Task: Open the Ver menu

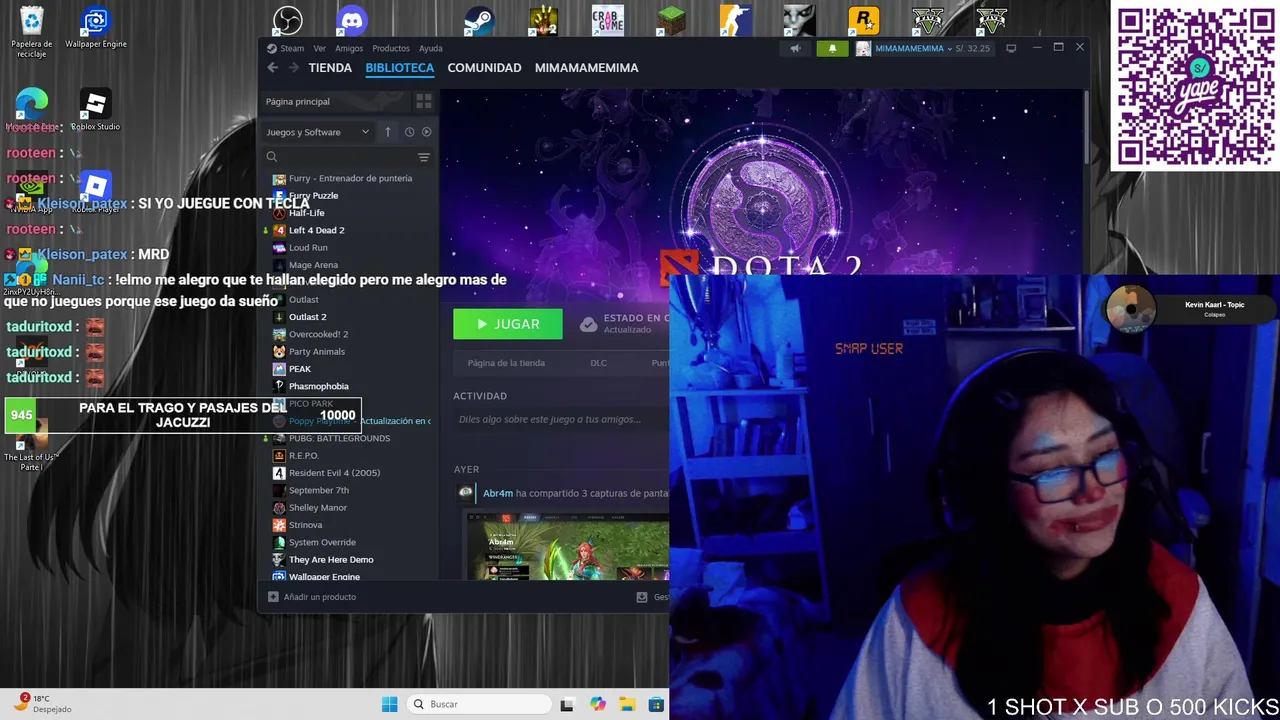Action: [319, 48]
